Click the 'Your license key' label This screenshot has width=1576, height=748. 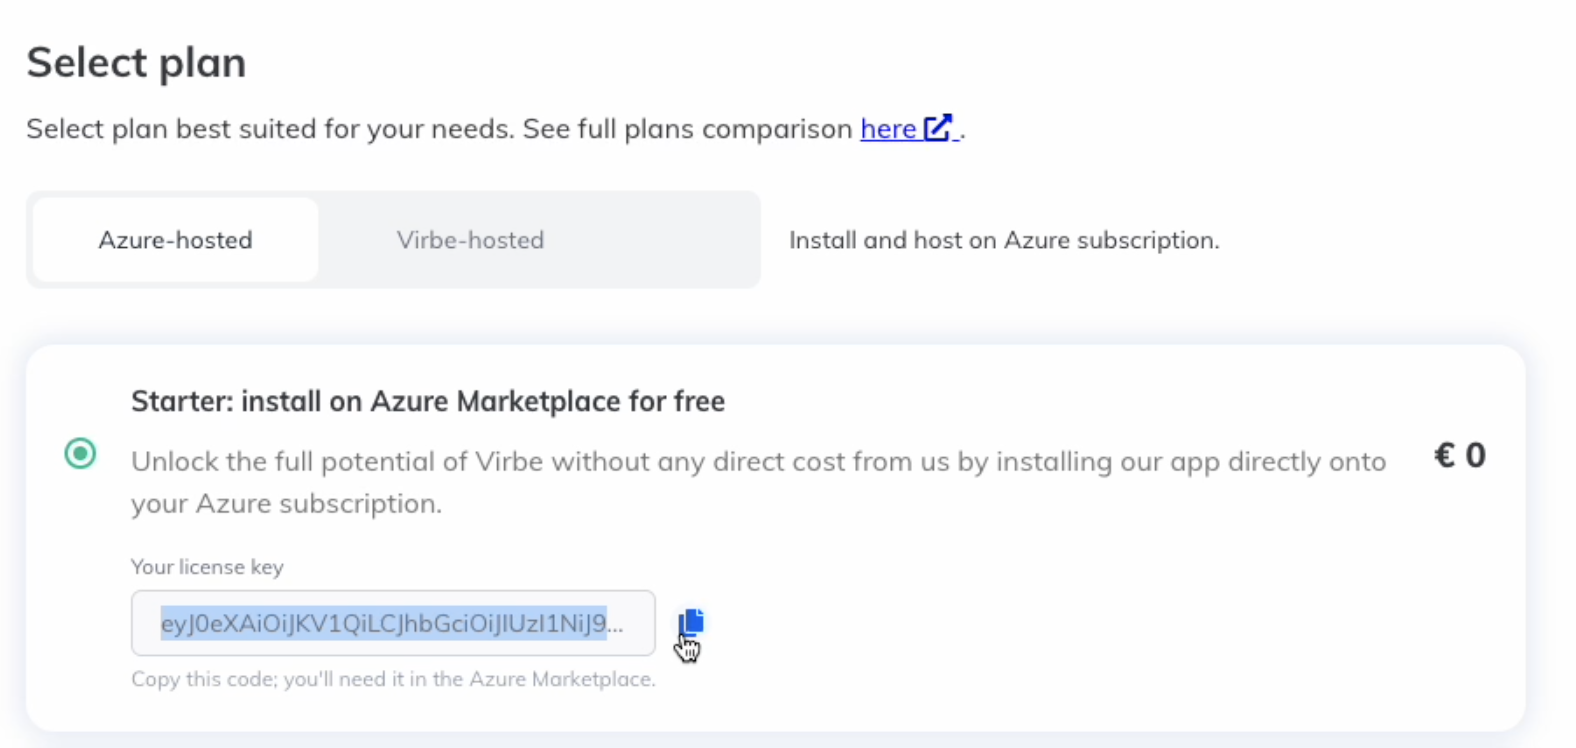207,567
